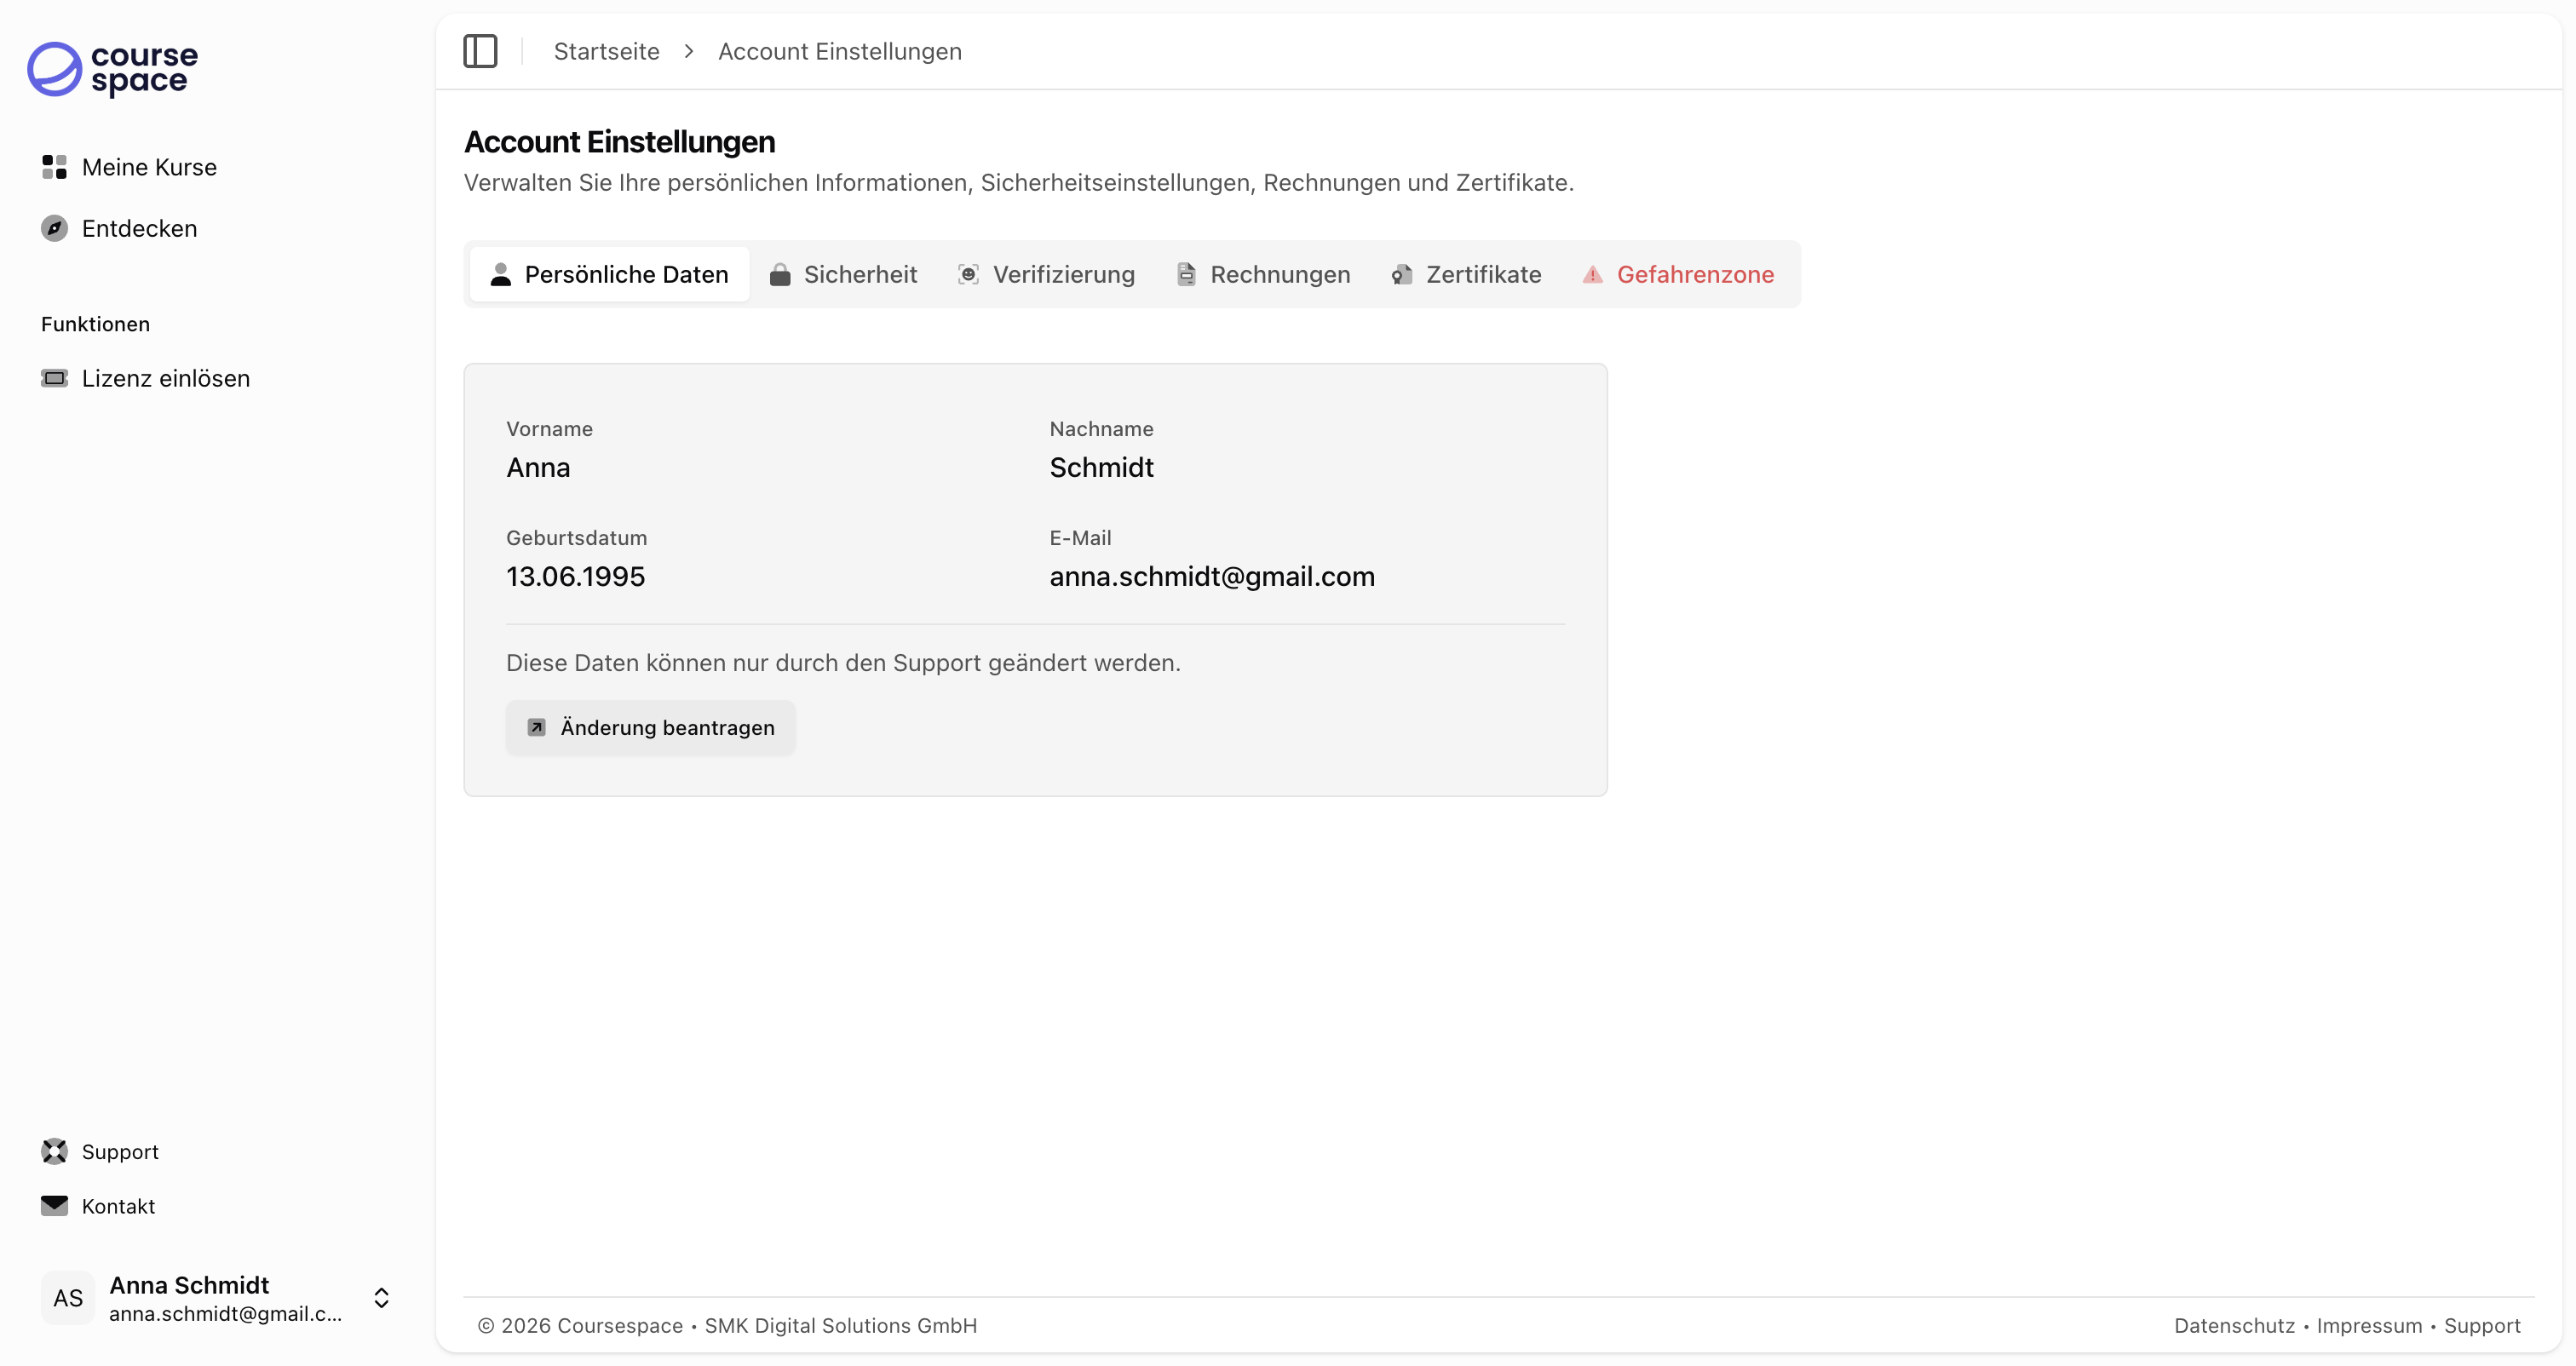This screenshot has height=1366, width=2576.
Task: Click the AS avatar thumbnail
Action: [68, 1297]
